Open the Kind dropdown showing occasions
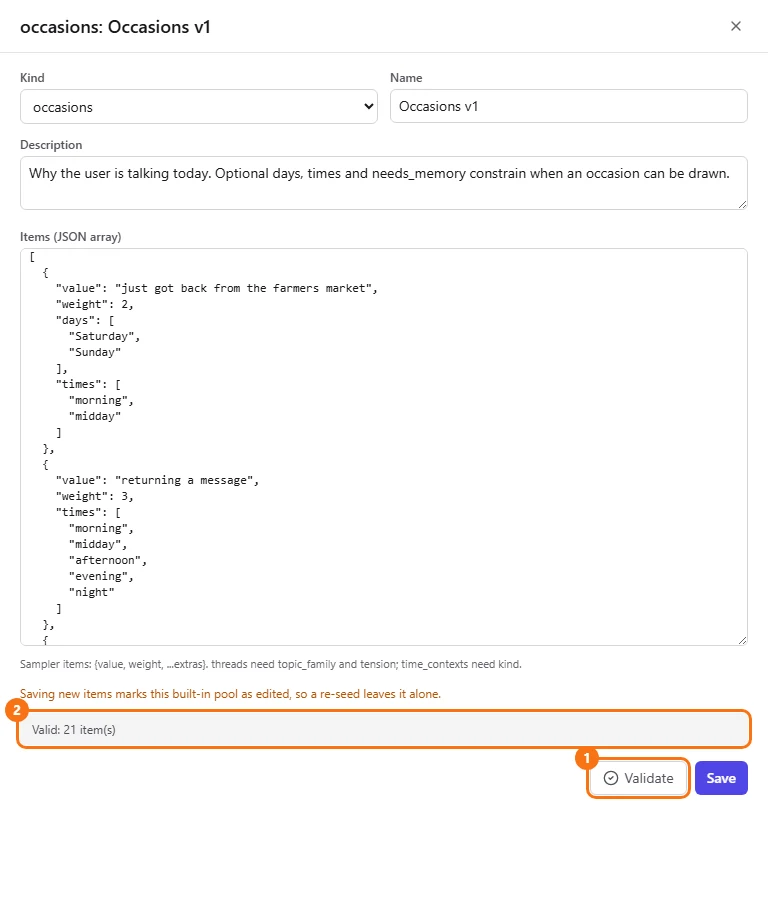 point(199,107)
